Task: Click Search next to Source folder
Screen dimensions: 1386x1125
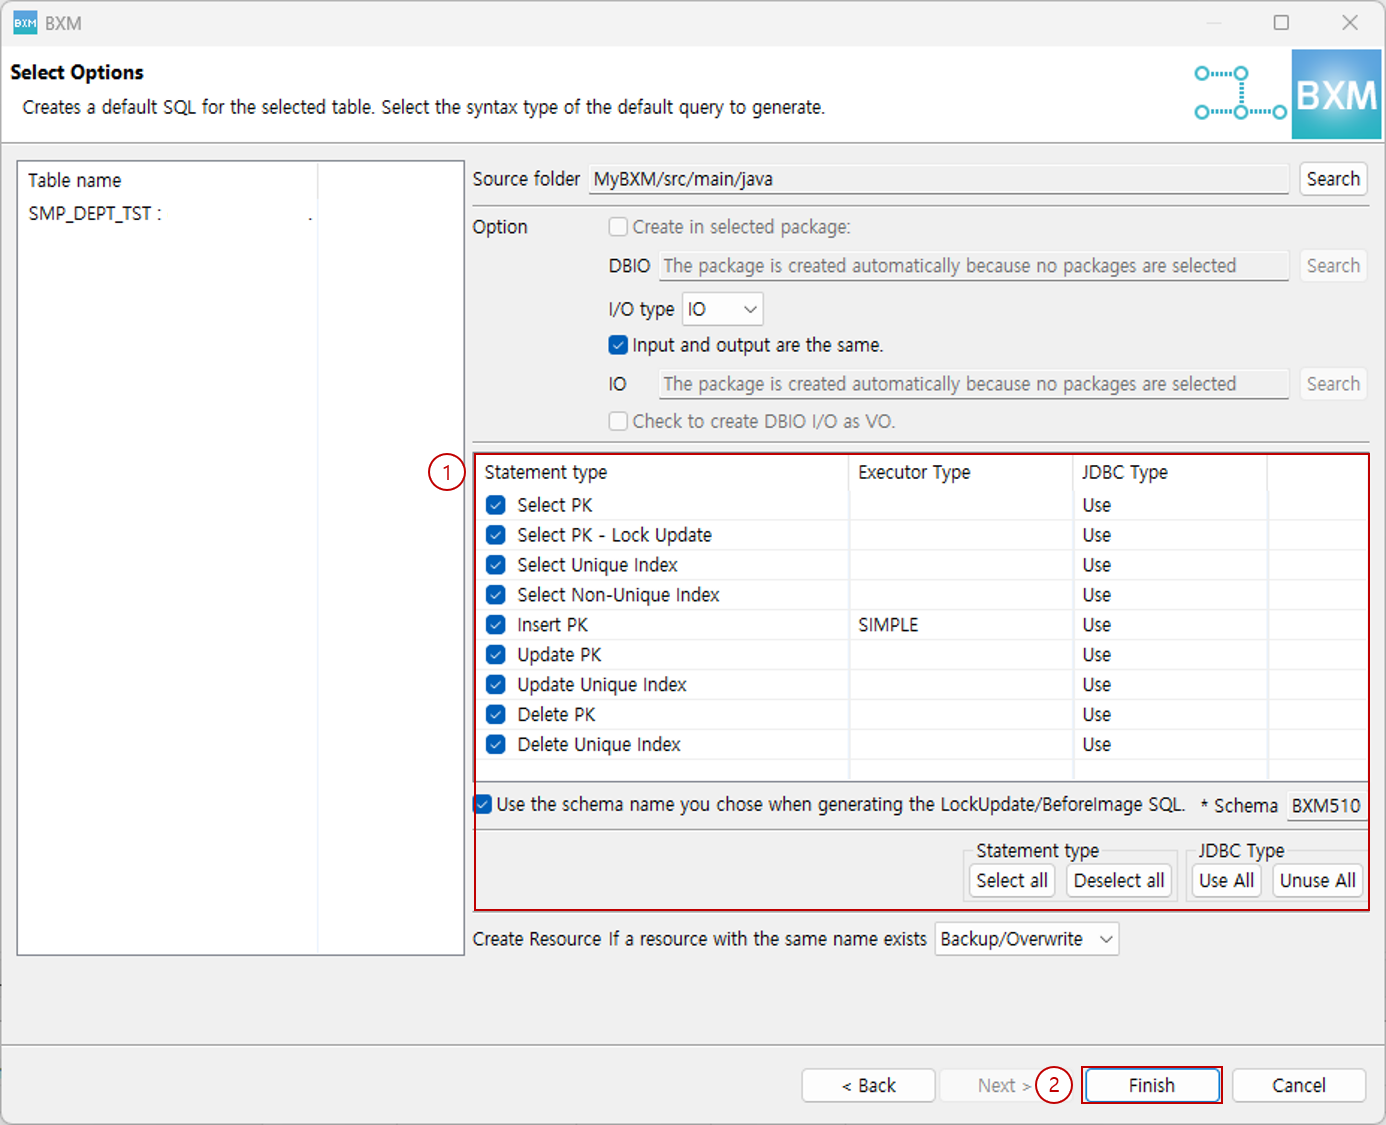Action: [1333, 178]
